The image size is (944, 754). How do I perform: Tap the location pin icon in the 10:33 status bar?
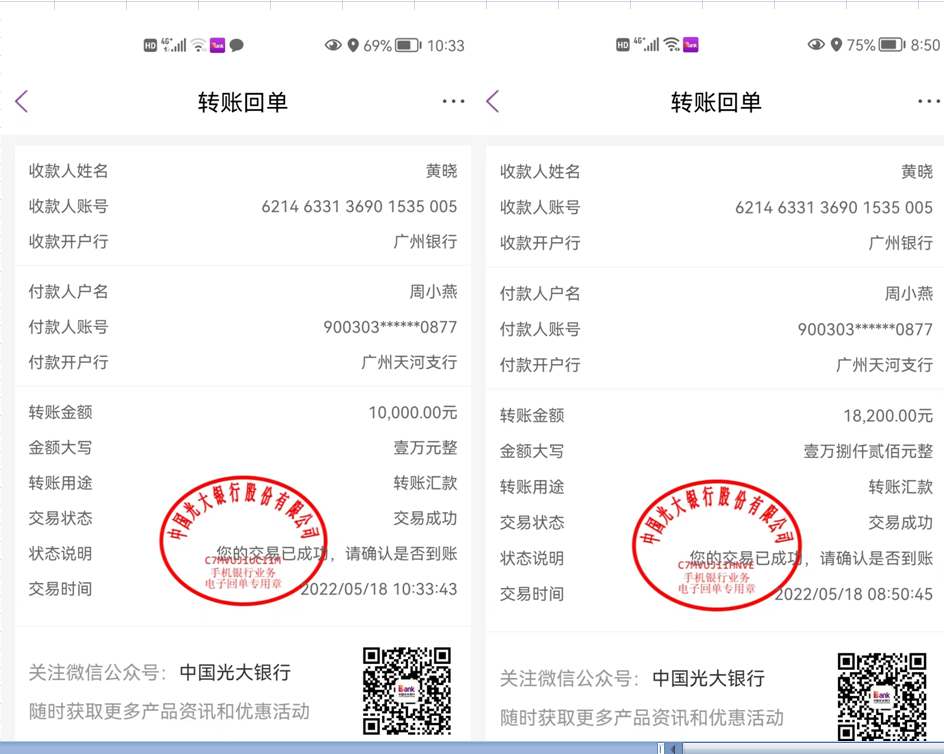(x=353, y=45)
